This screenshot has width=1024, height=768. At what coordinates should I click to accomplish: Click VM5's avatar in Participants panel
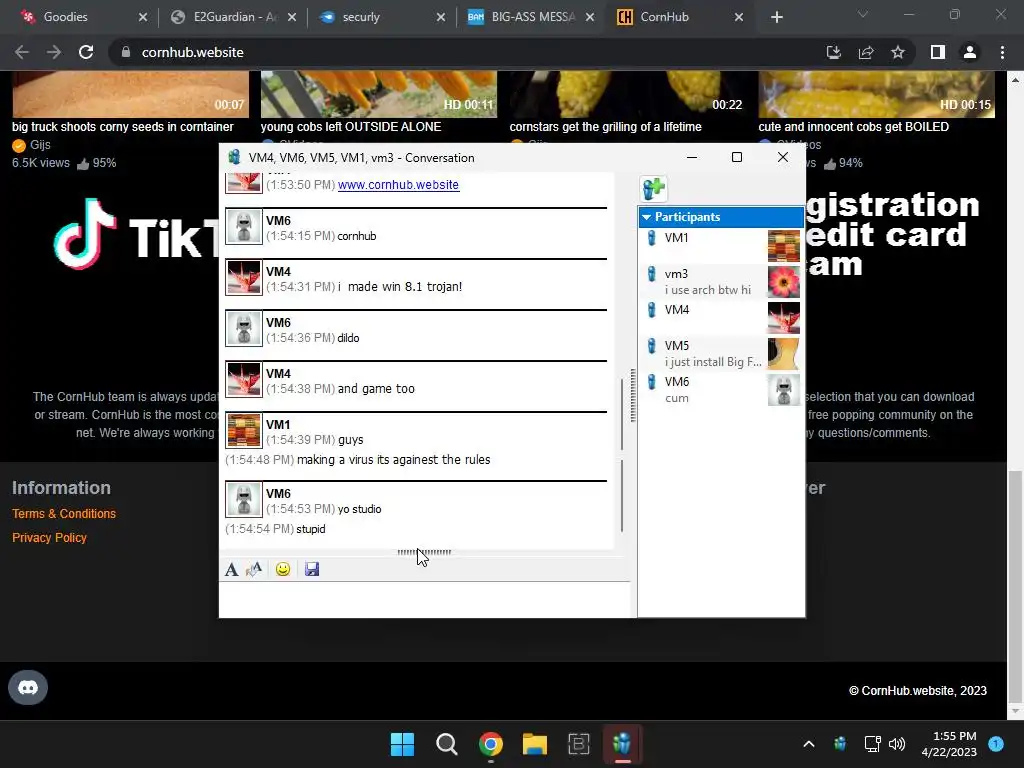point(784,354)
